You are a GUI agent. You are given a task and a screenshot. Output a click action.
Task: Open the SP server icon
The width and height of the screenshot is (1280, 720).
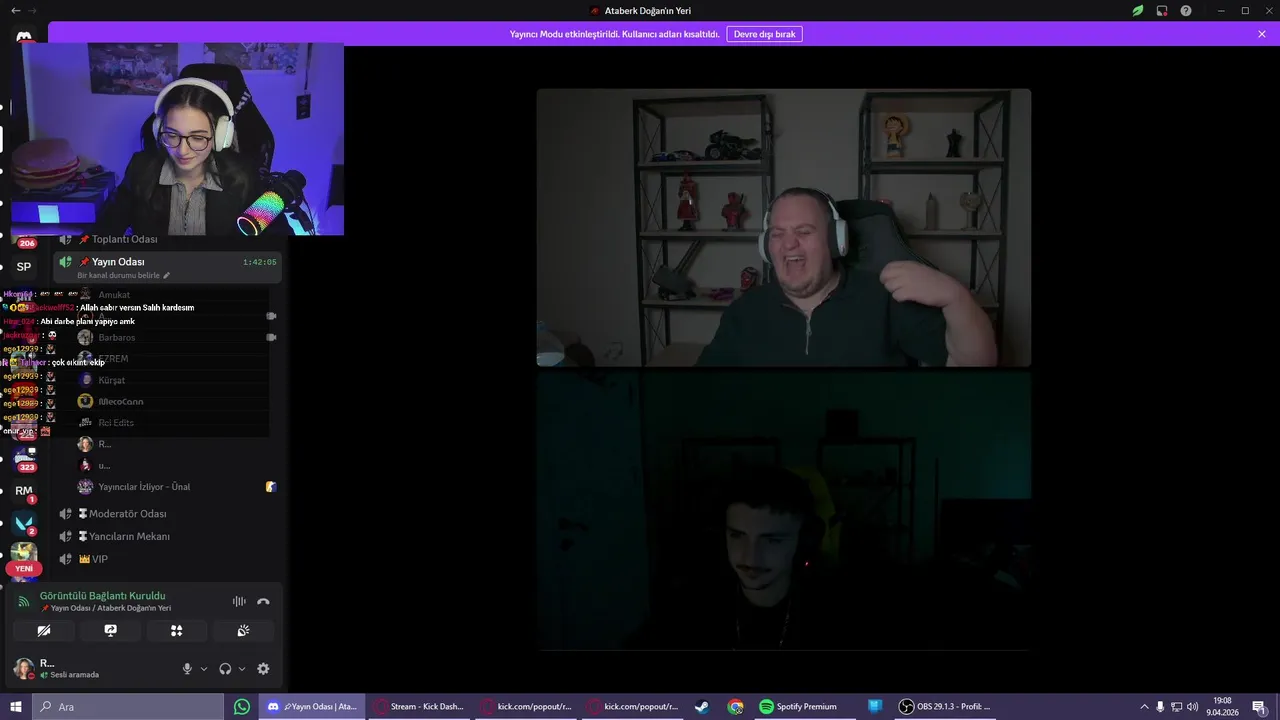click(24, 267)
